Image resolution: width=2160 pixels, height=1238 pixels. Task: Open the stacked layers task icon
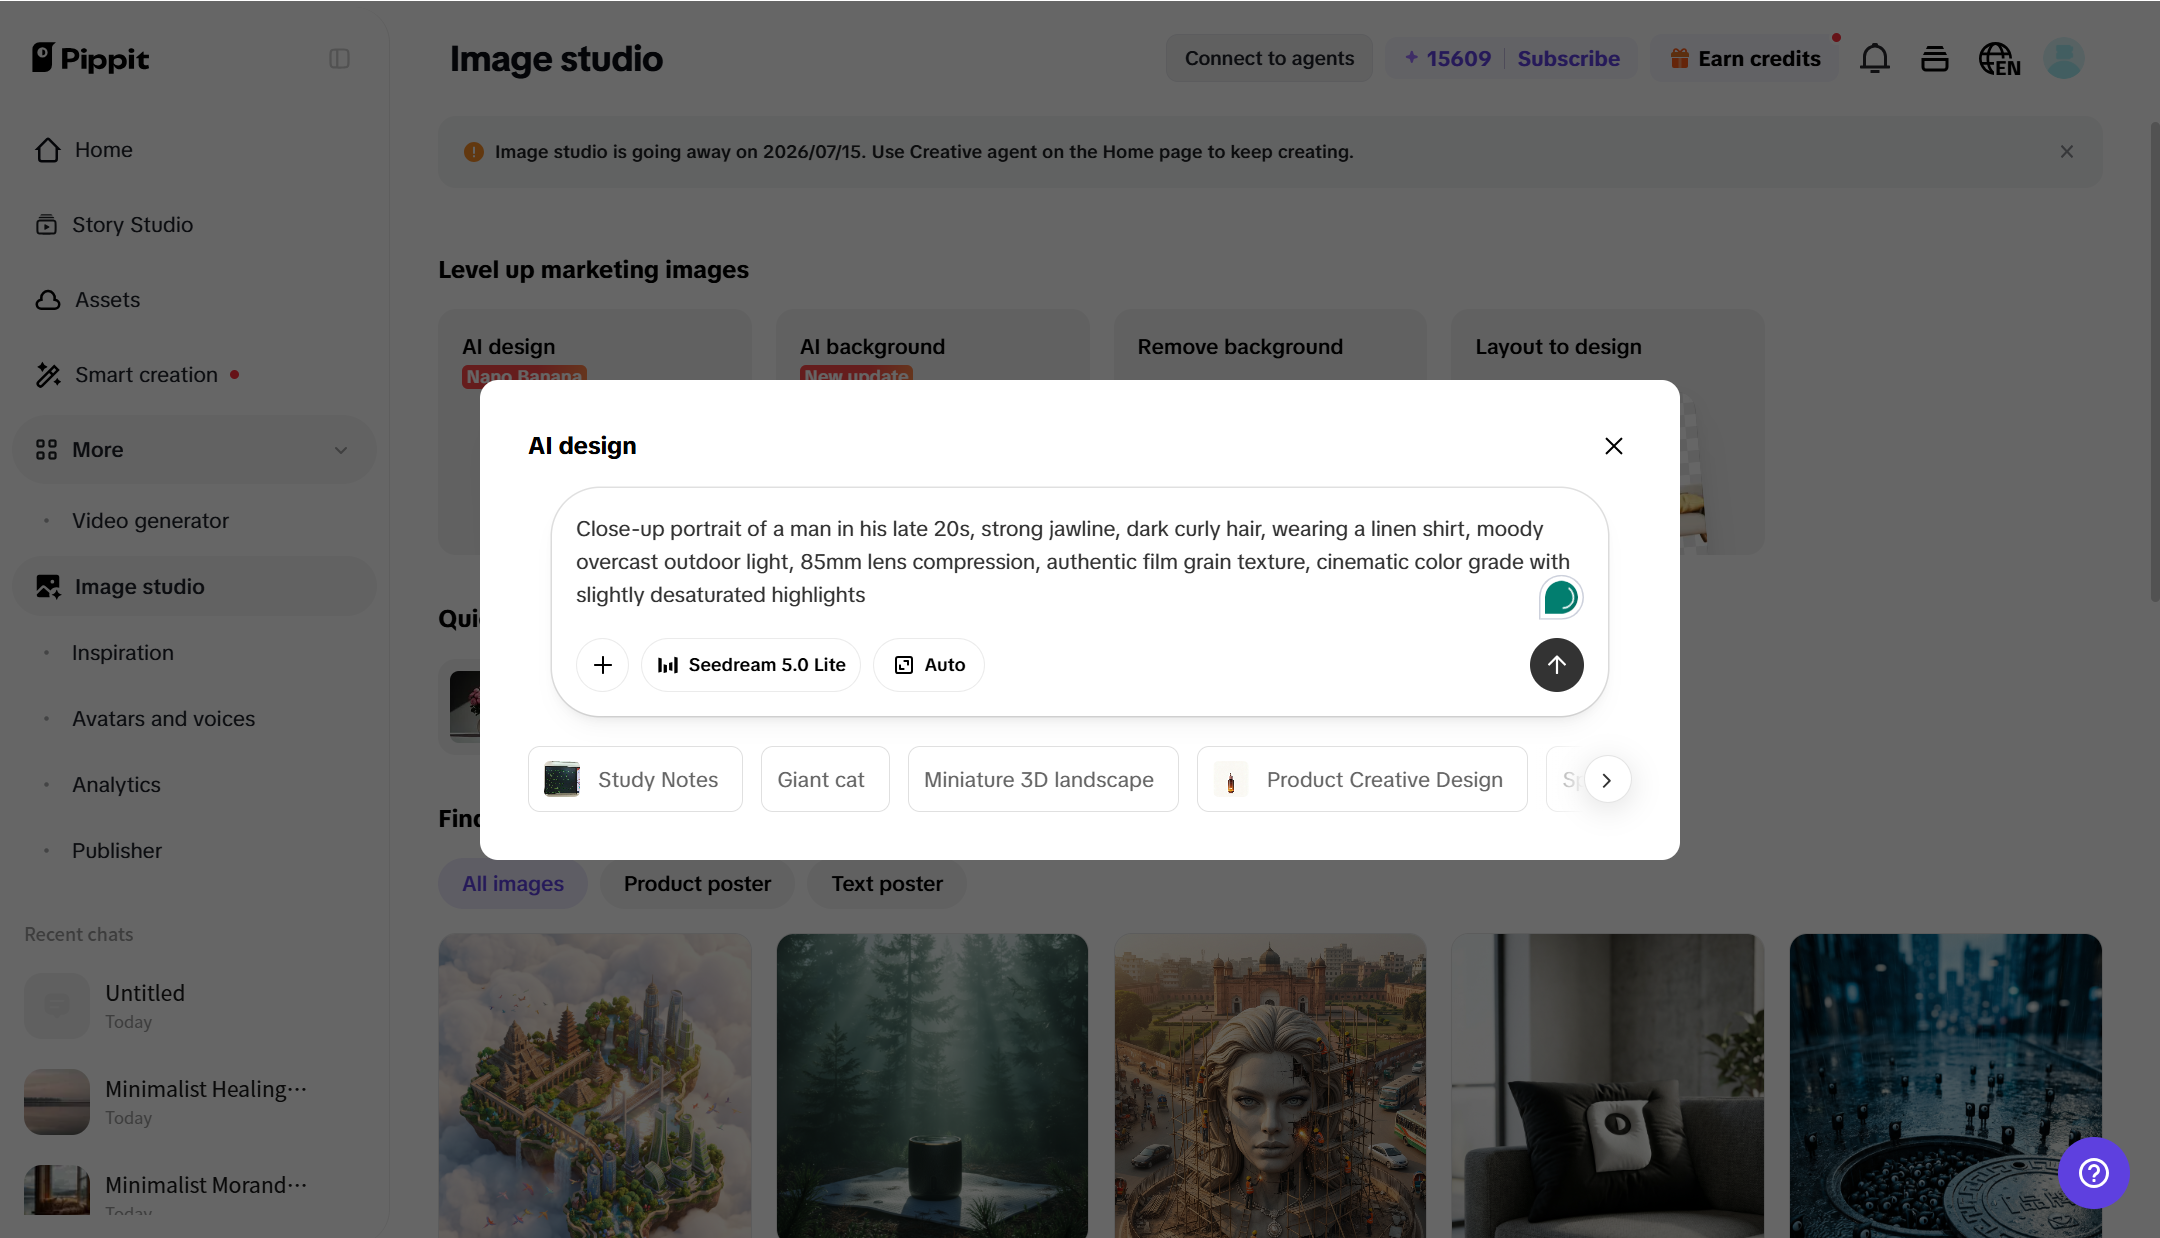1934,59
